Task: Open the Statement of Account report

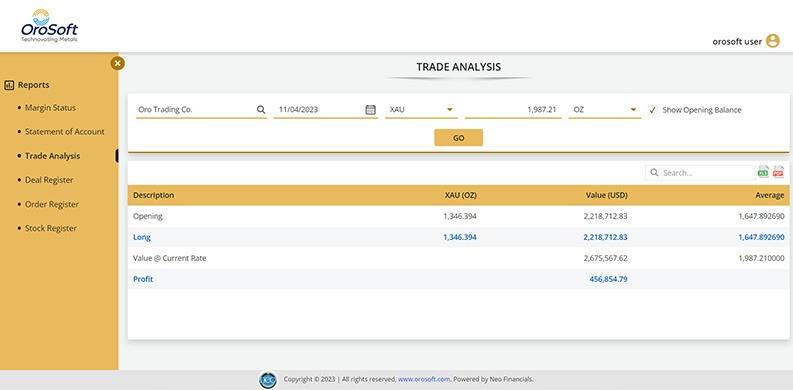Action: (65, 132)
